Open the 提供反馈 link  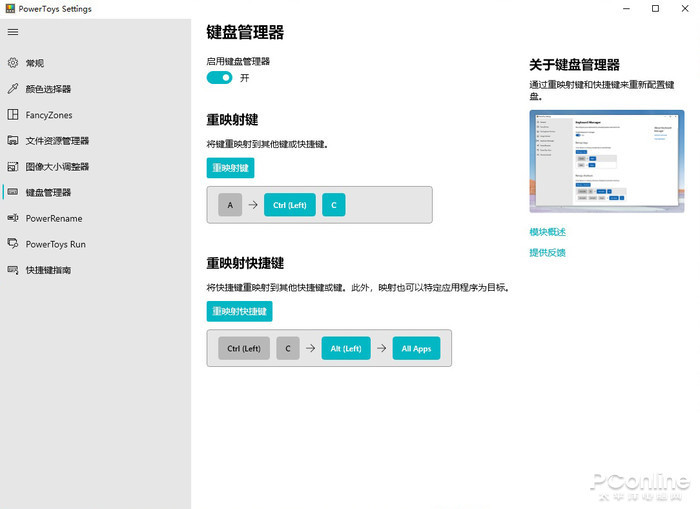pos(547,253)
